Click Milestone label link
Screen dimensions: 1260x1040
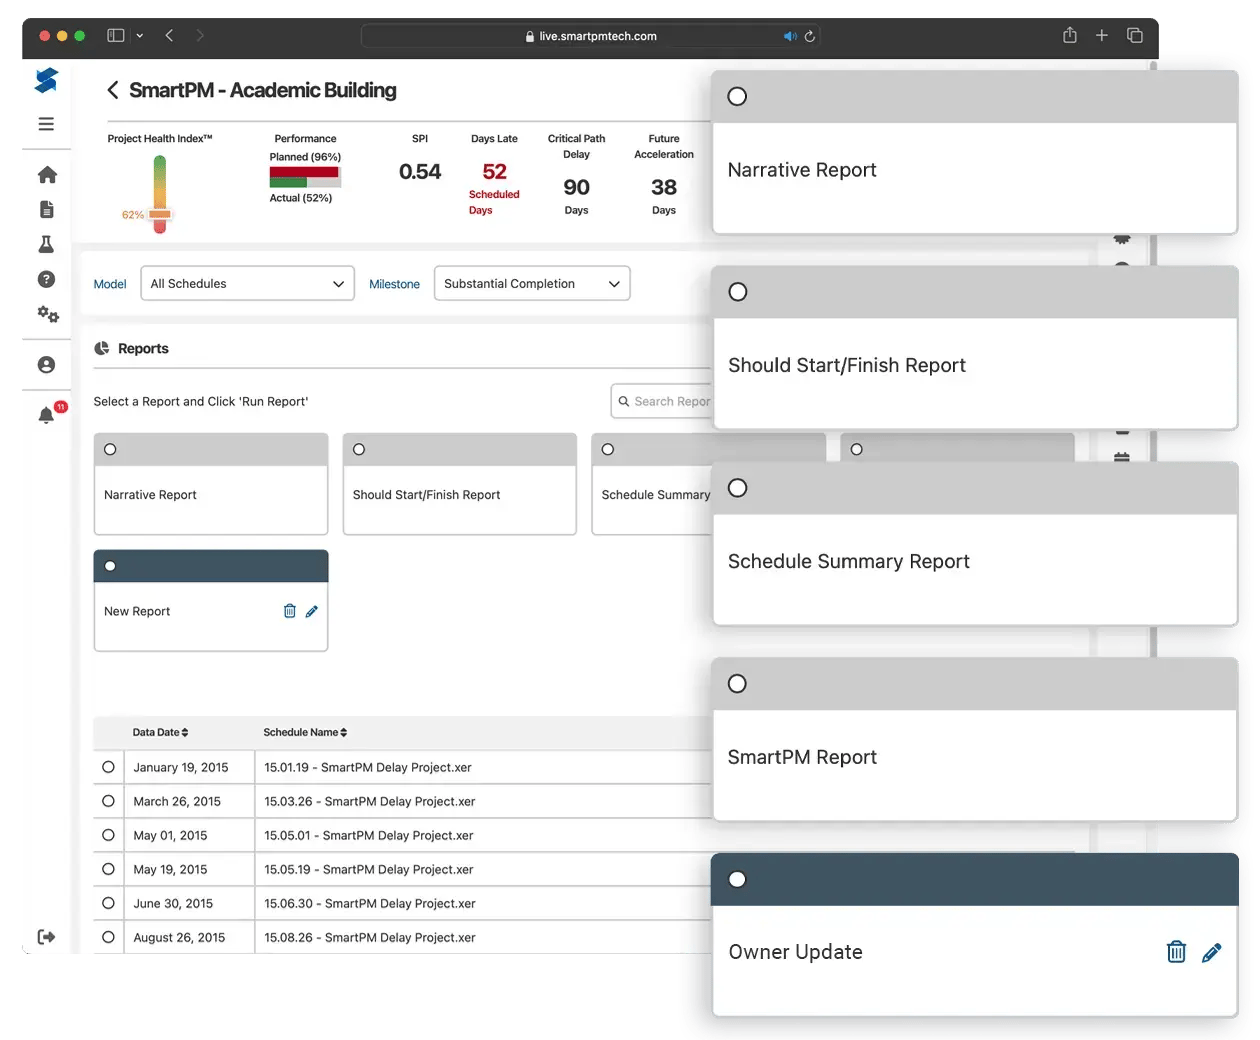point(394,284)
